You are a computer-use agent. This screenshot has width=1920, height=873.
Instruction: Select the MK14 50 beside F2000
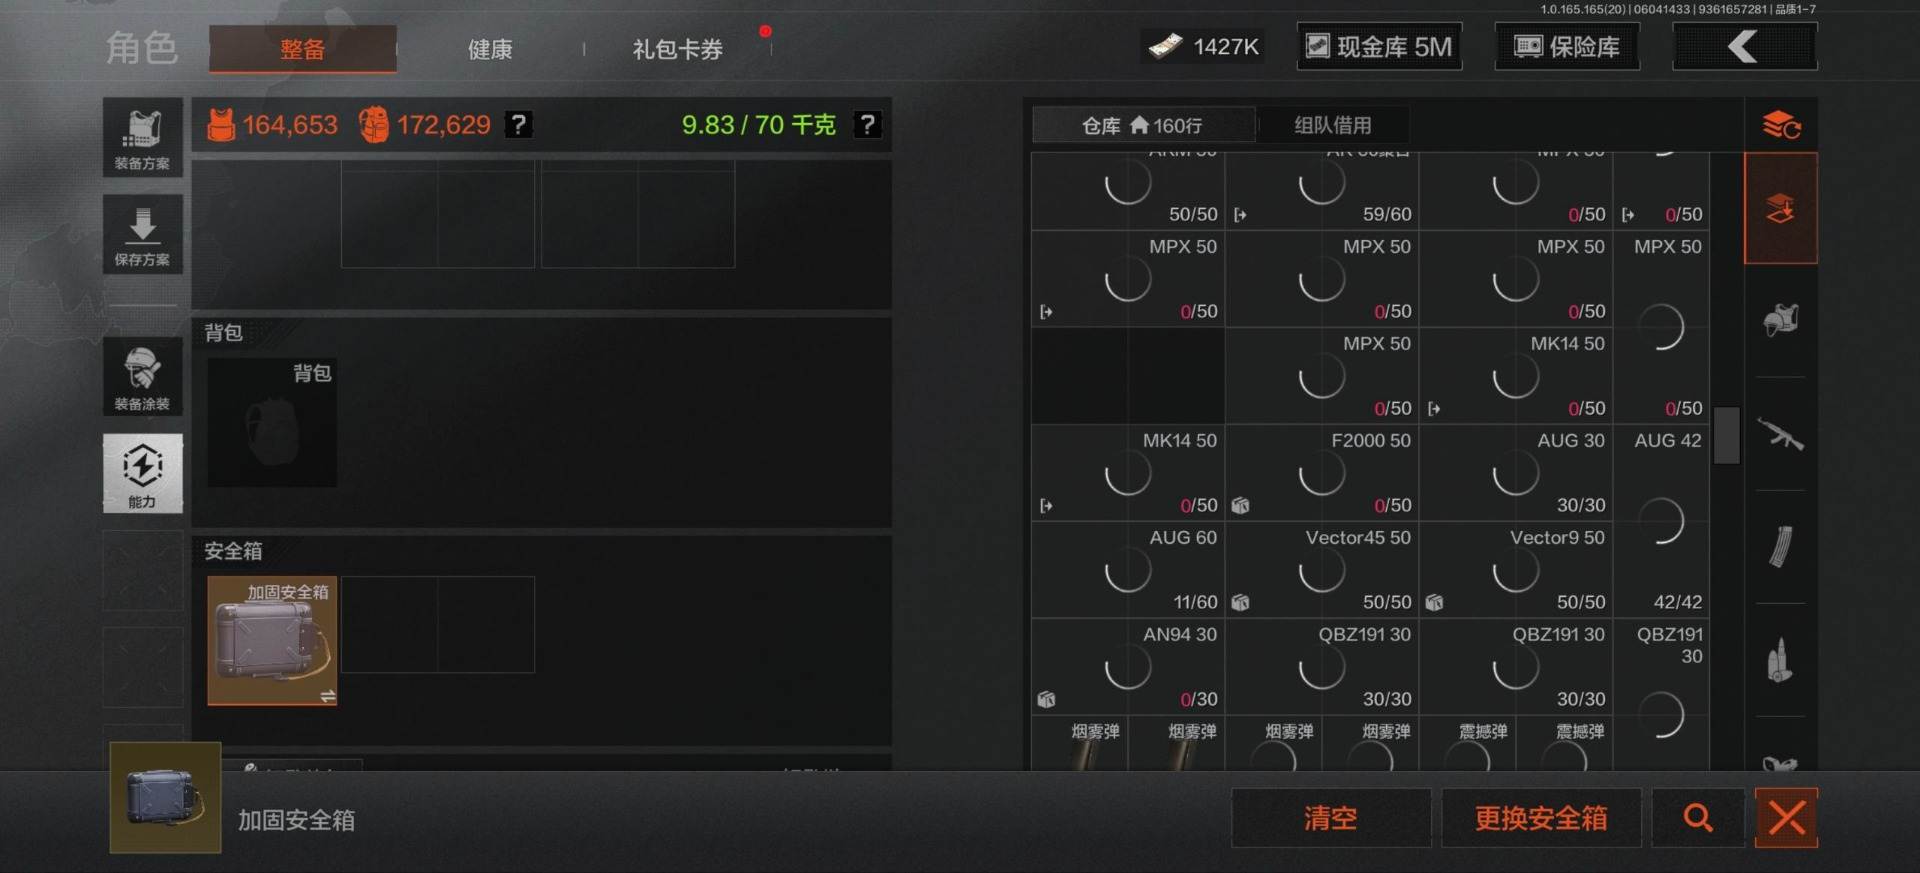click(1128, 473)
